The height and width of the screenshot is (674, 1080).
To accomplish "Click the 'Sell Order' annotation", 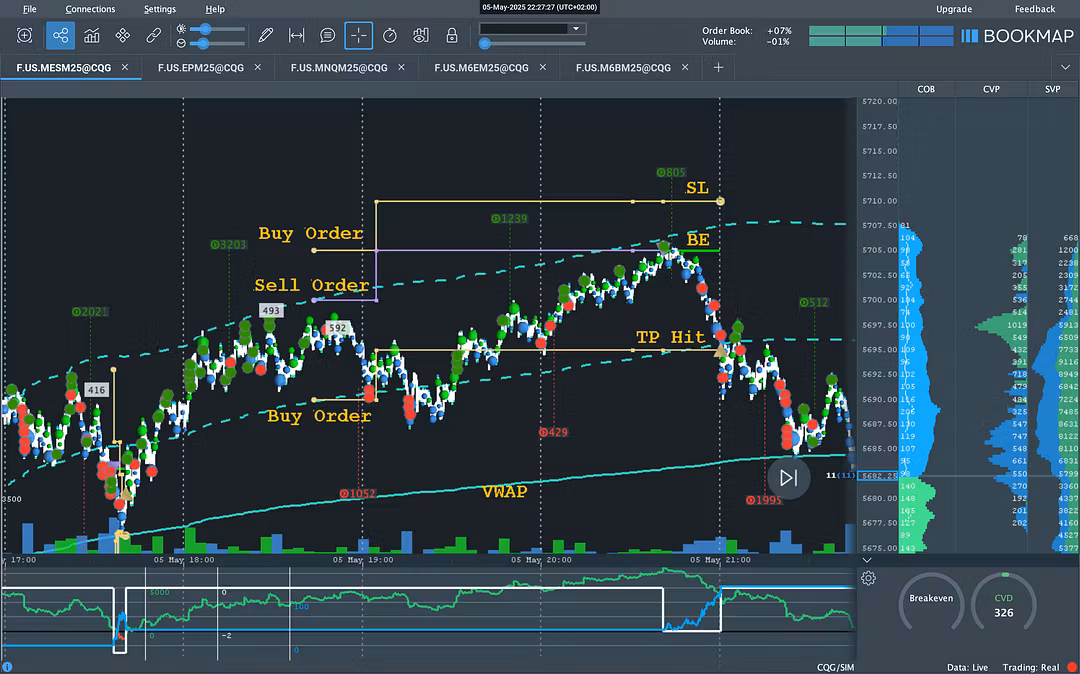I will [311, 285].
